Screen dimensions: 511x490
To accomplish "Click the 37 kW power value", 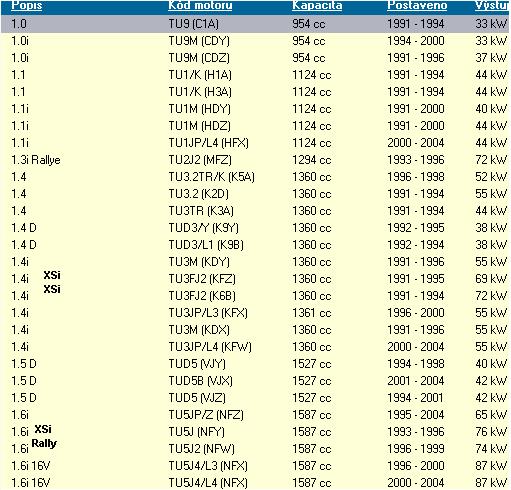I will 491,58.
